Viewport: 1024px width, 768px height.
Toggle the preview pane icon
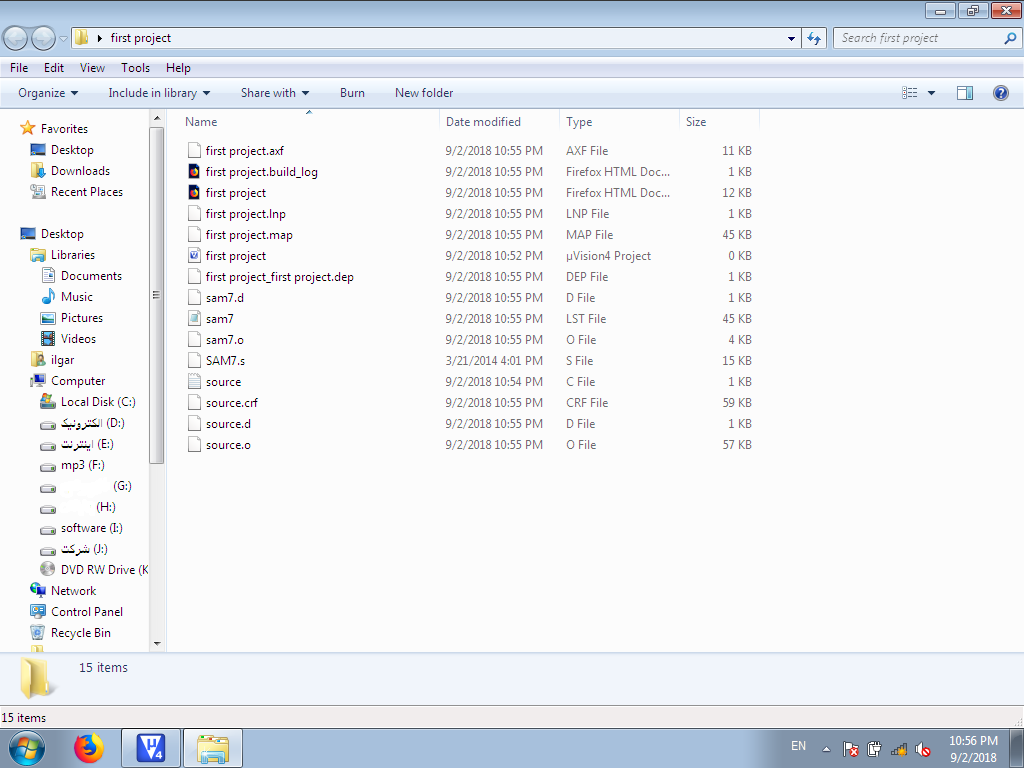click(x=965, y=93)
